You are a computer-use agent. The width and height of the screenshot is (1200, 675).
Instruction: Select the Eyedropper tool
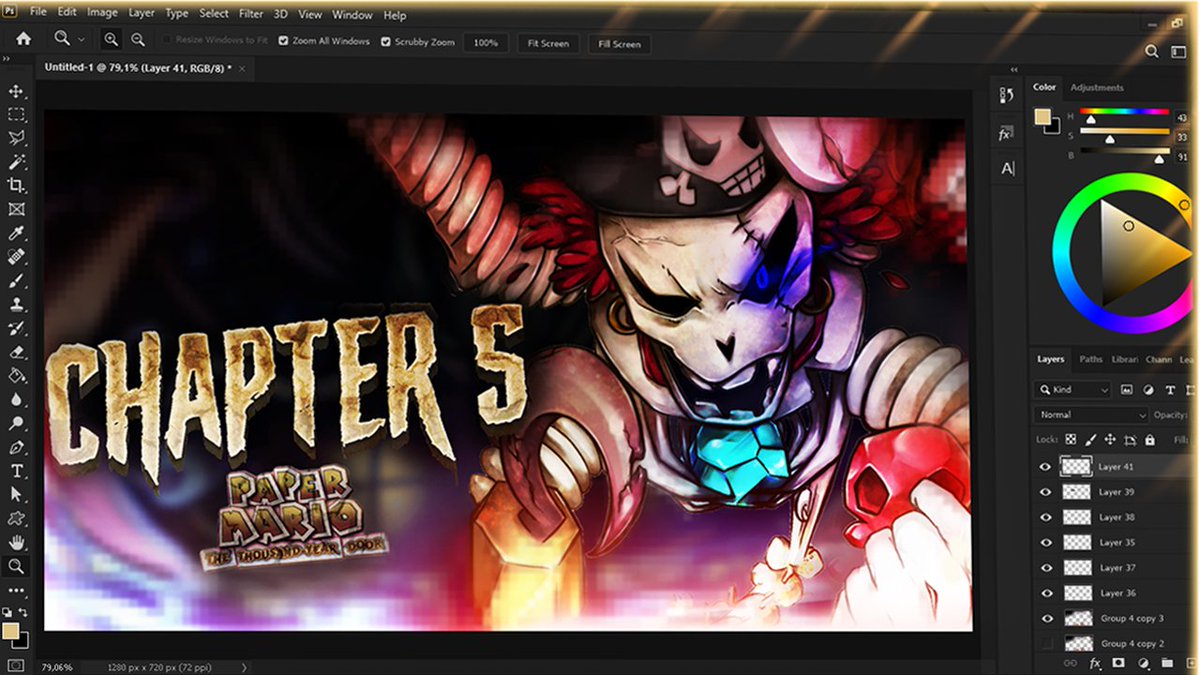point(17,234)
